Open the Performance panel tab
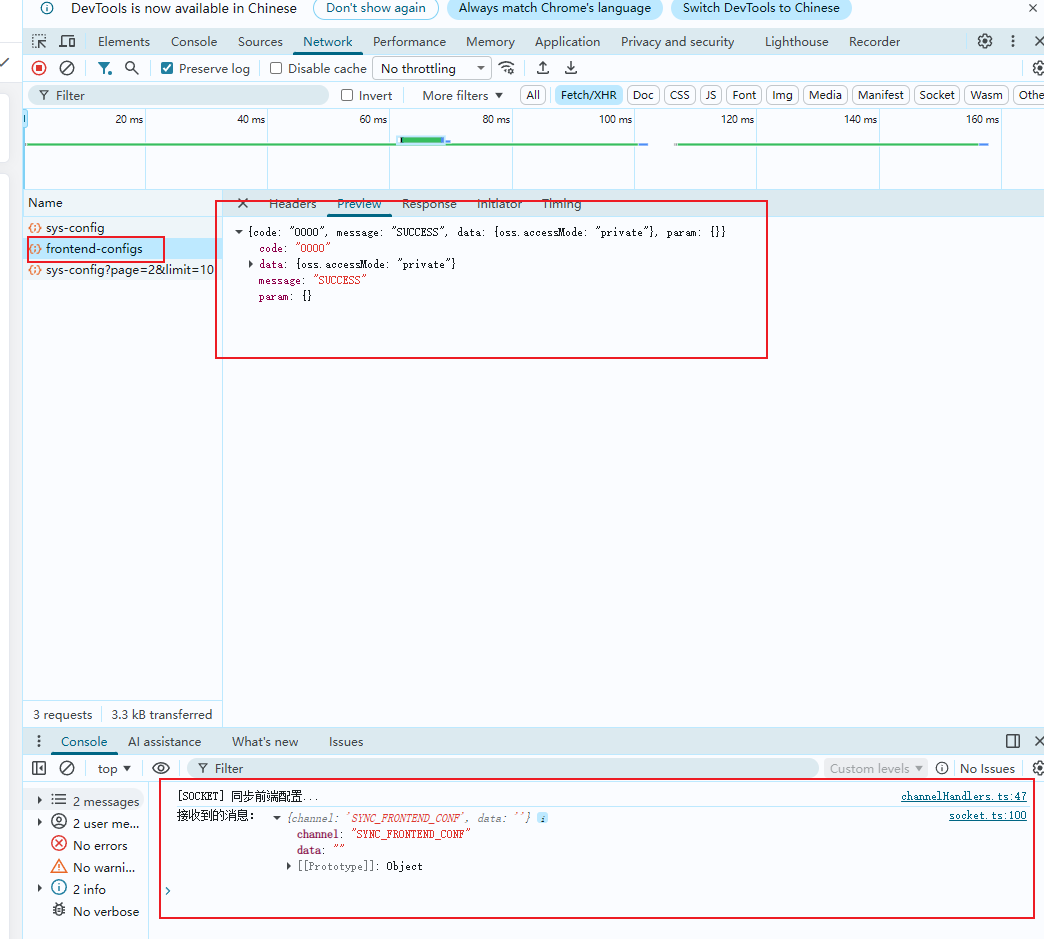Viewport: 1044px width, 939px height. tap(409, 41)
